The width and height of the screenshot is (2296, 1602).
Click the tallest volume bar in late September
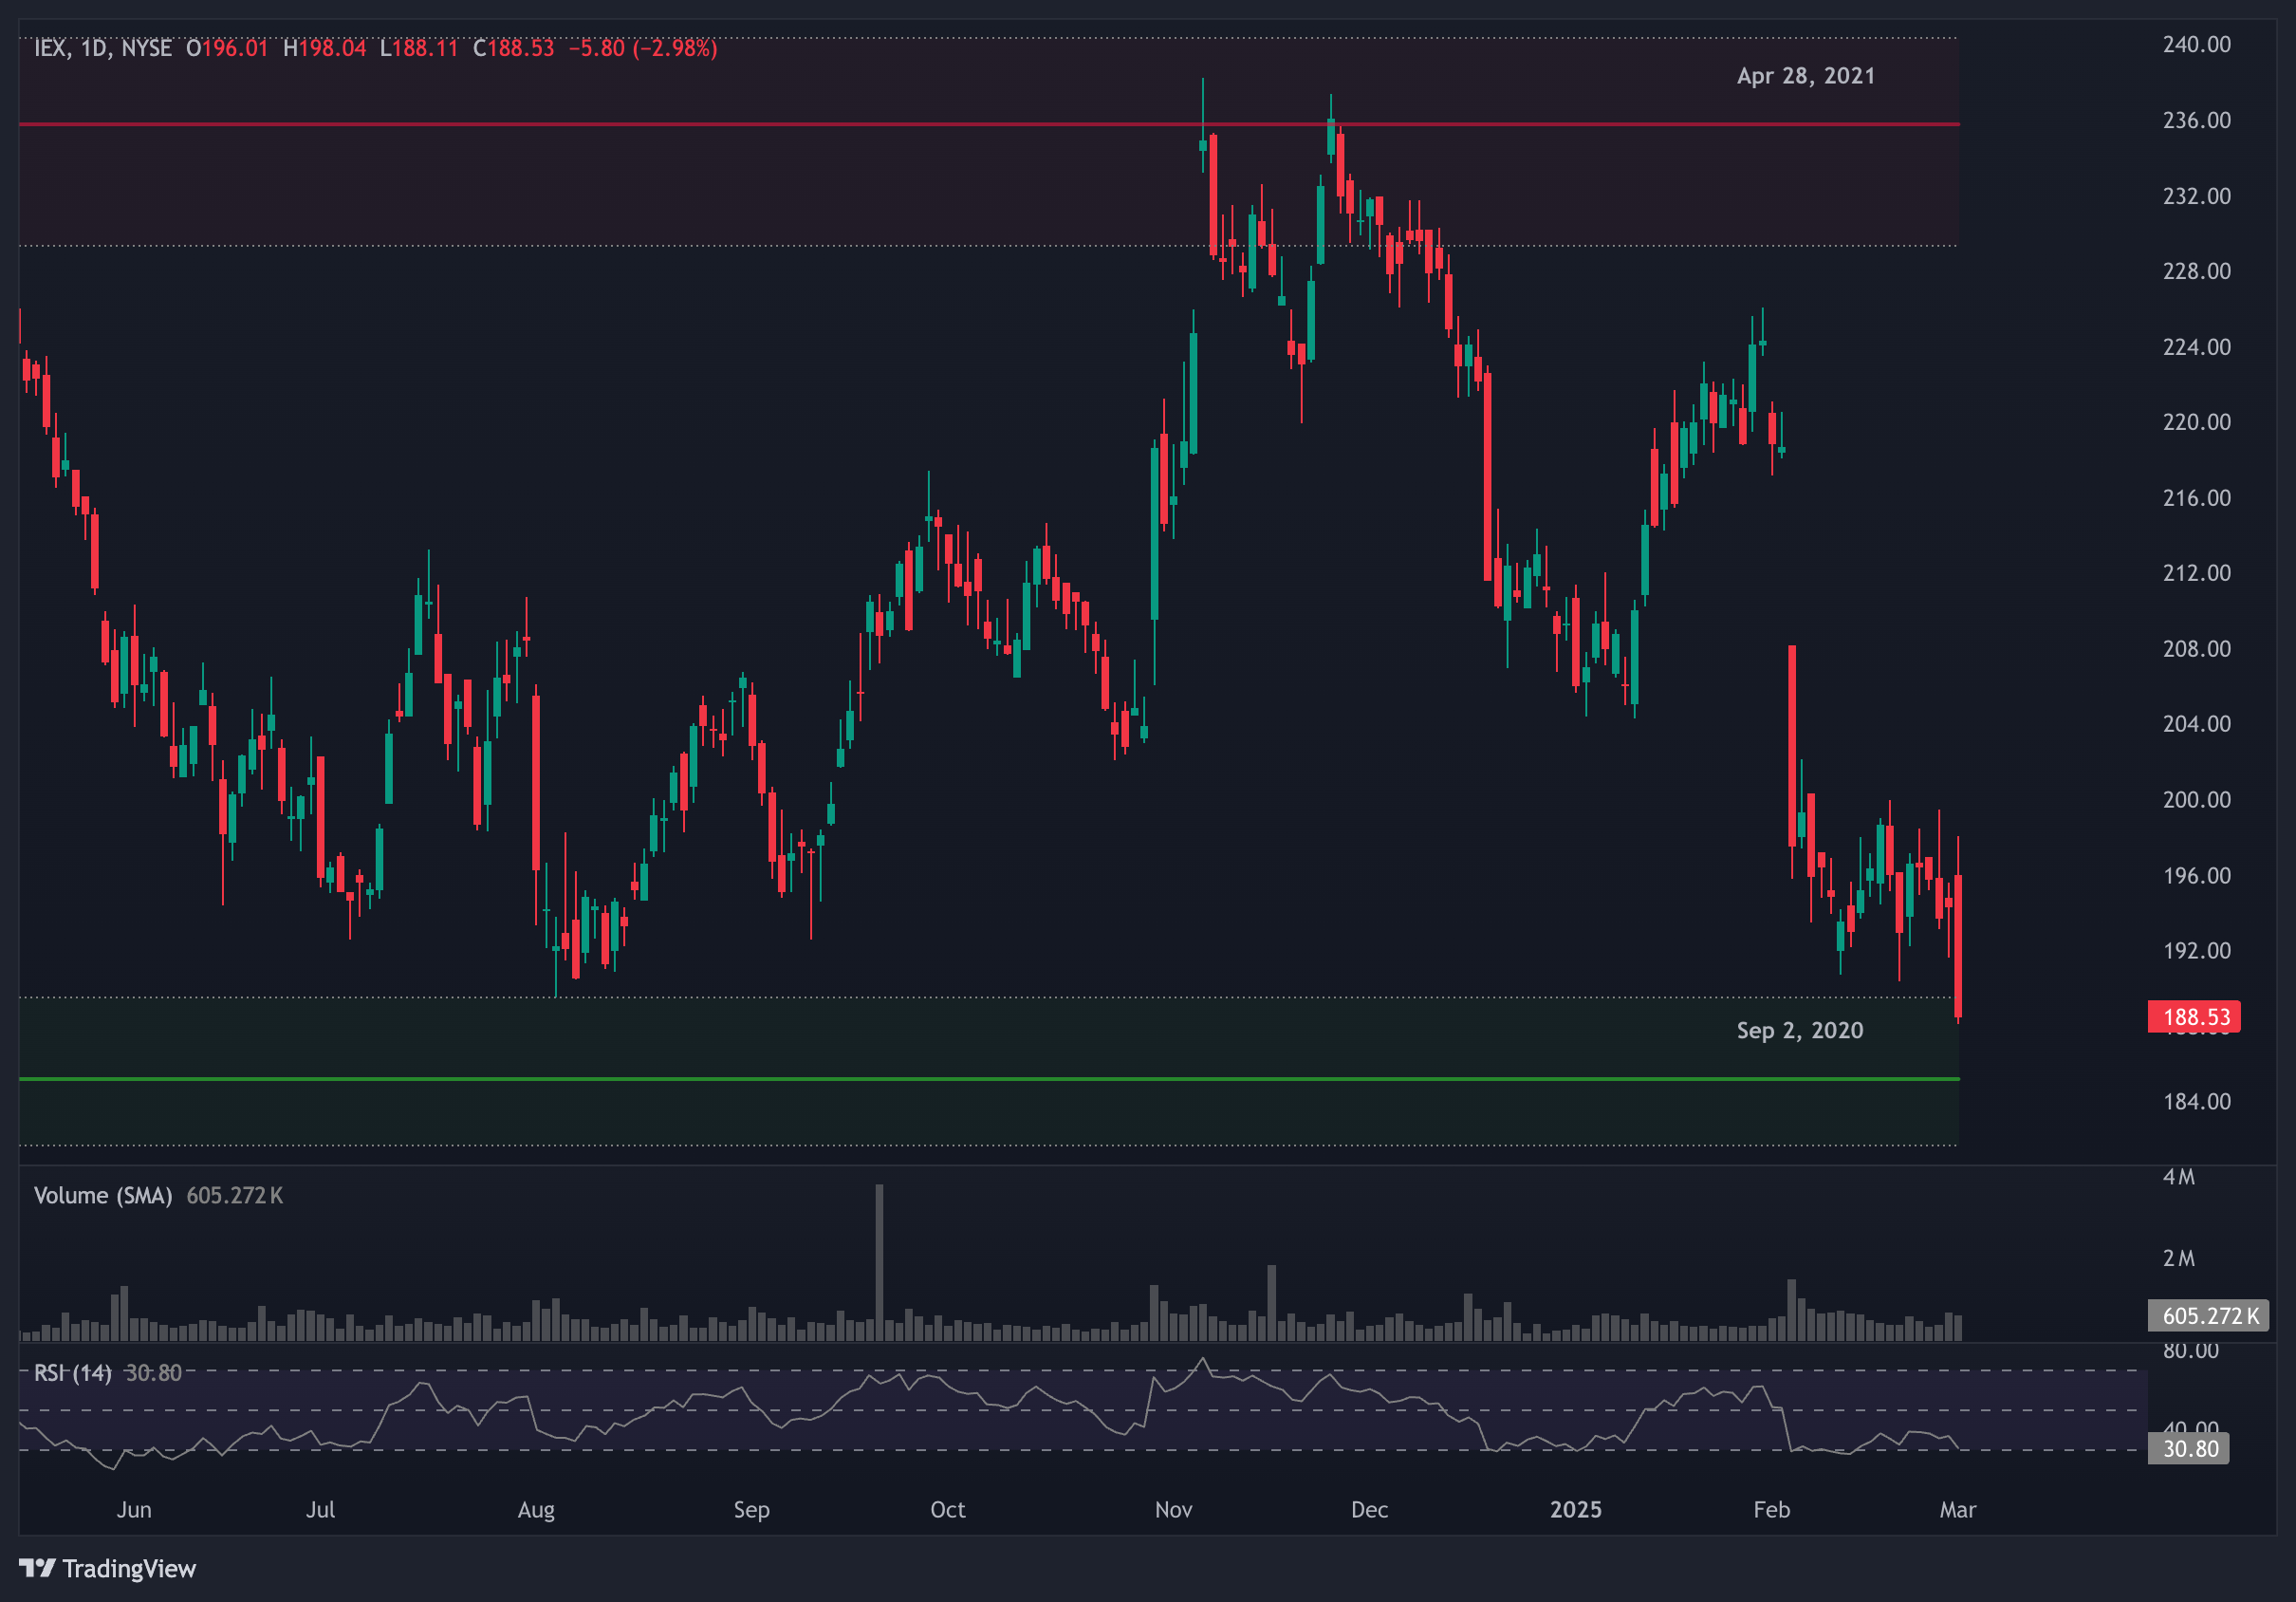click(x=880, y=1262)
